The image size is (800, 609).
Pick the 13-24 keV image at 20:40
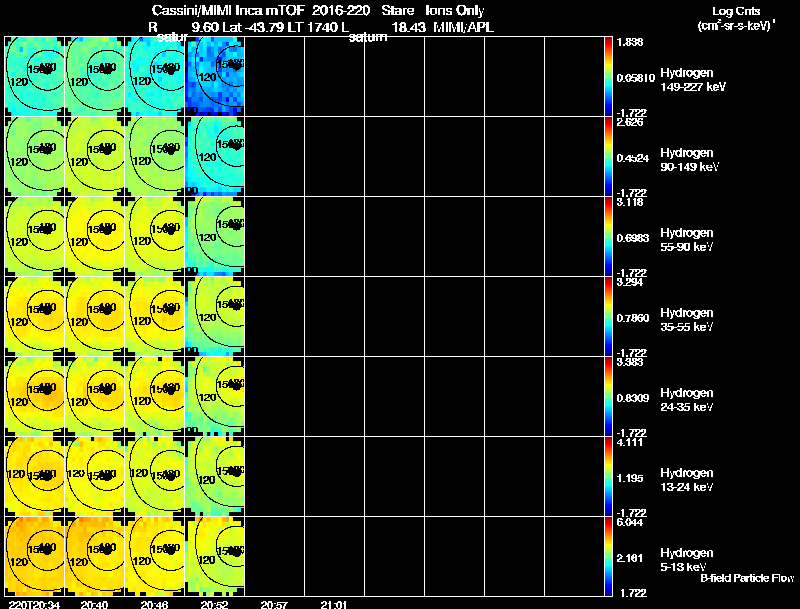[x=95, y=476]
